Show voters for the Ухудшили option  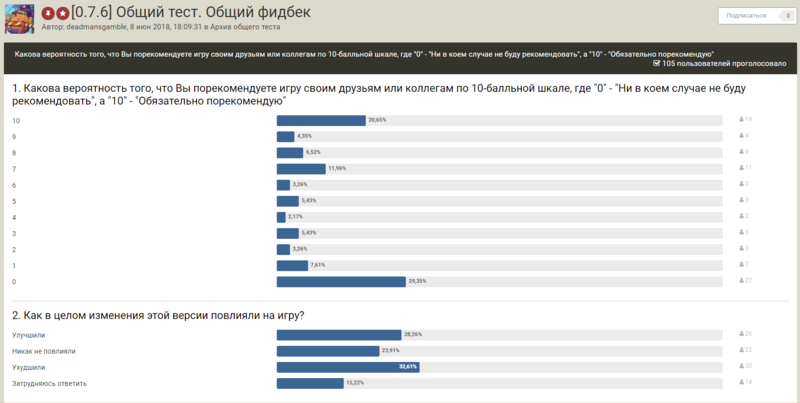(745, 366)
